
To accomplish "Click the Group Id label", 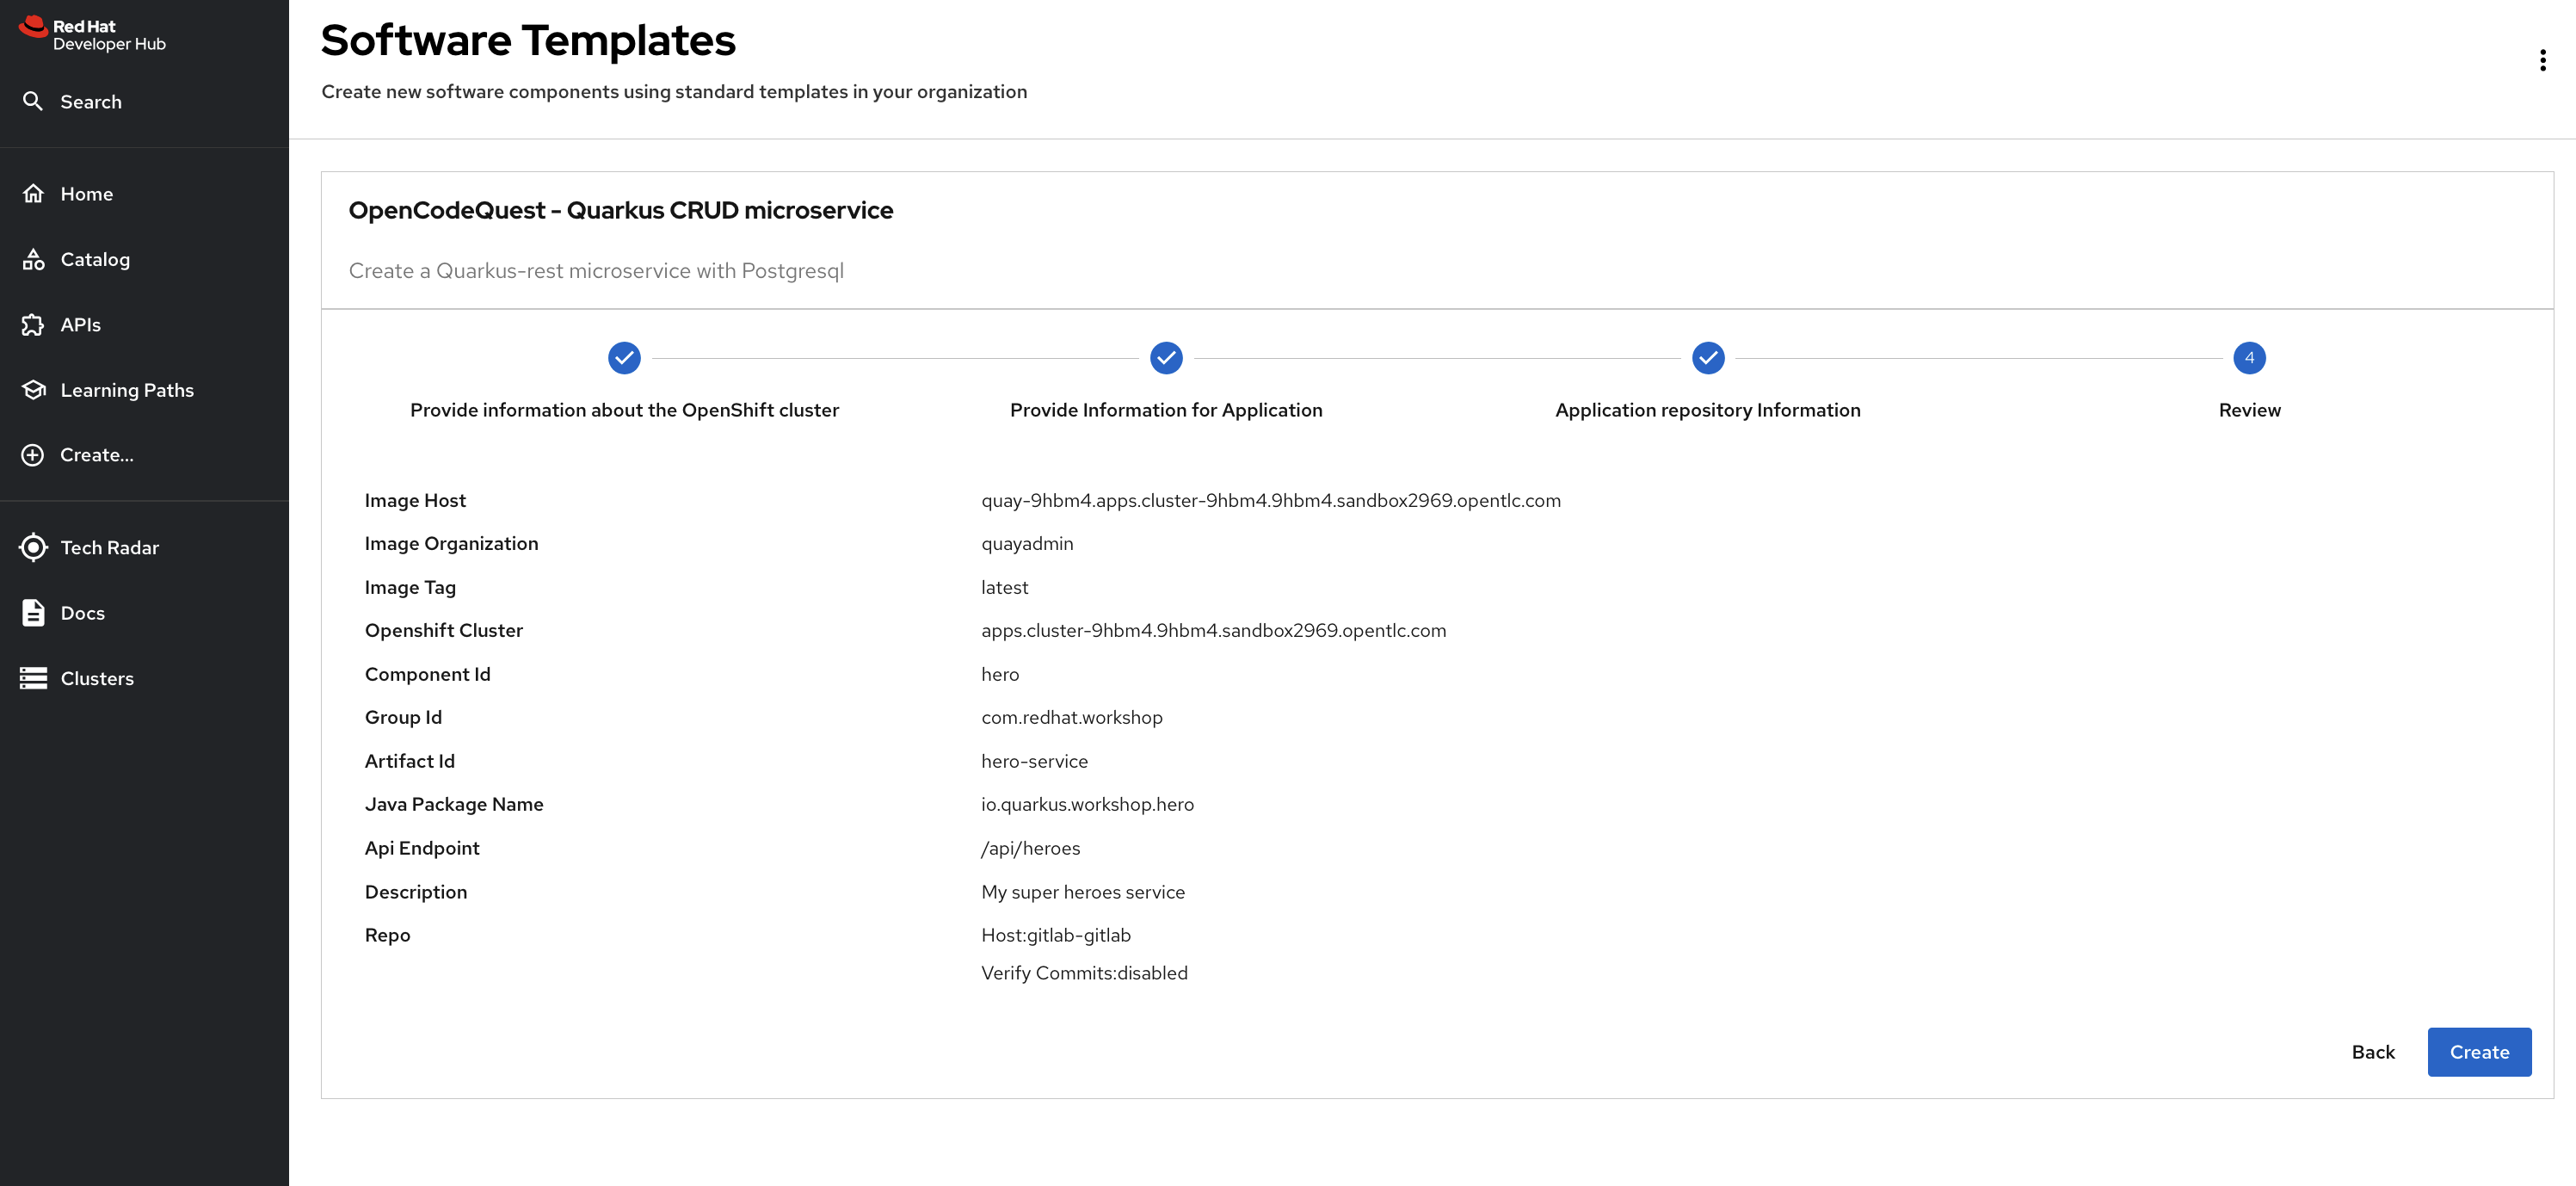I will tap(403, 718).
